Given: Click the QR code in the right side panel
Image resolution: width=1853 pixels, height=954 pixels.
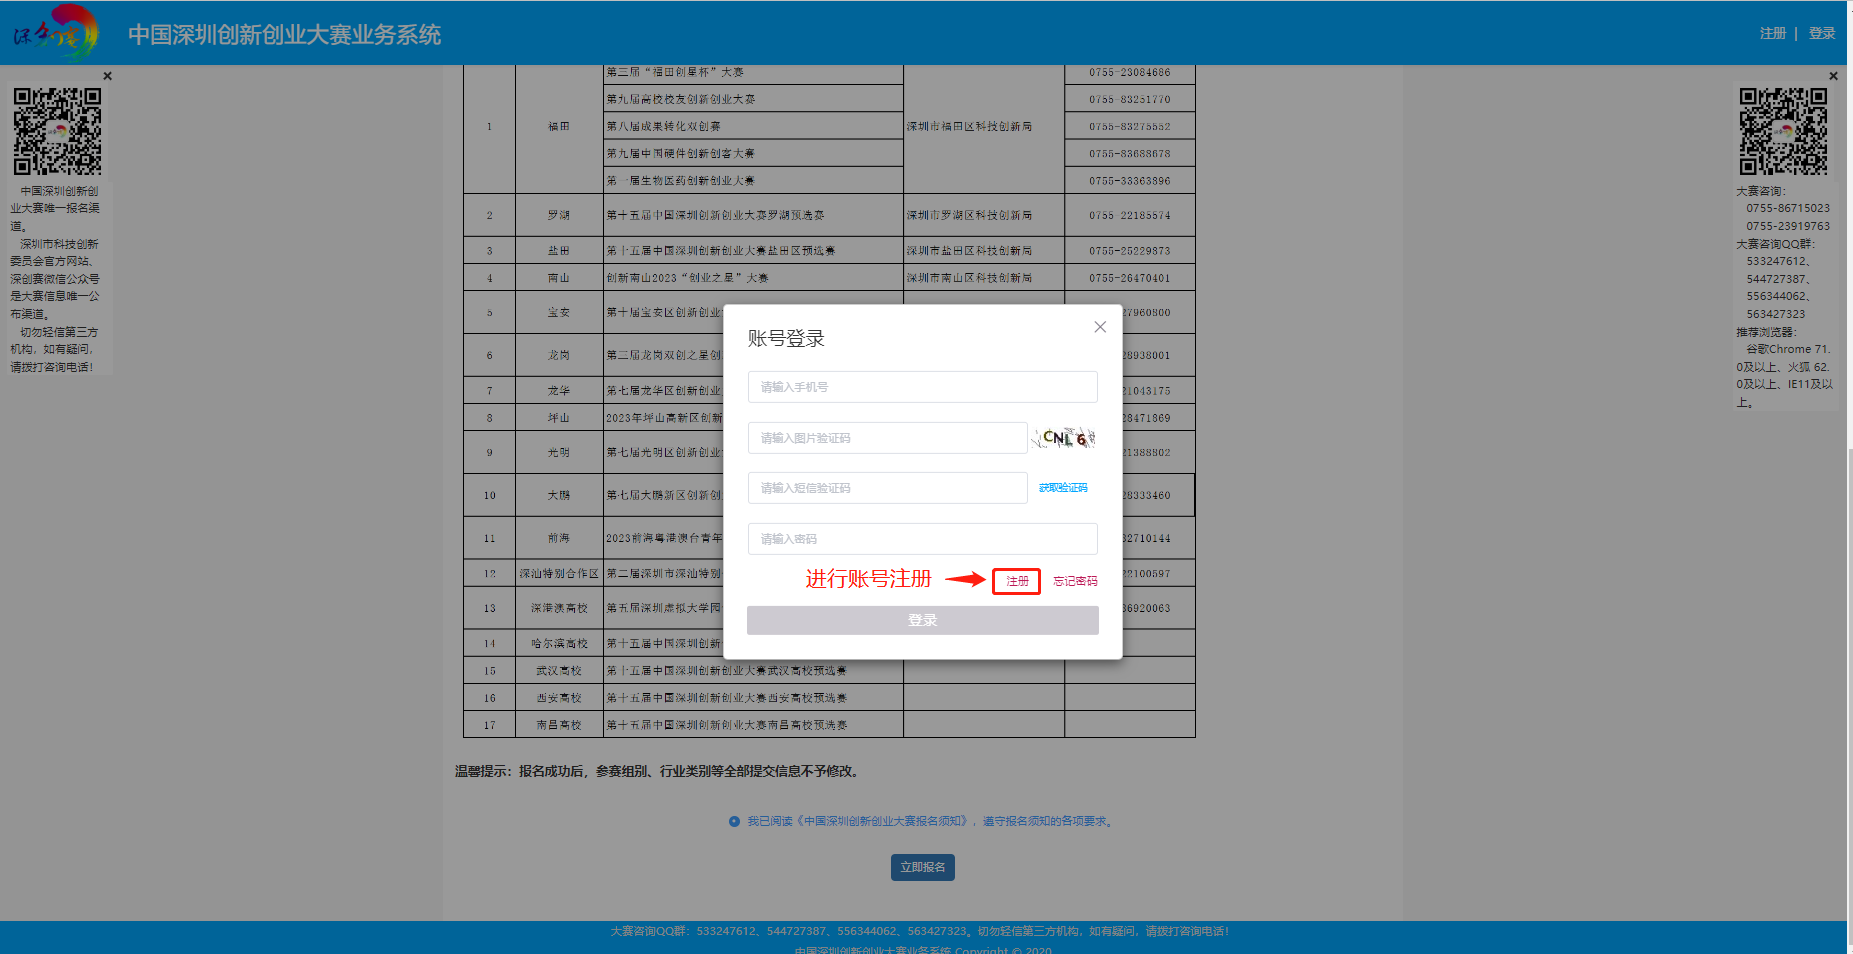Looking at the screenshot, I should pos(1783,131).
